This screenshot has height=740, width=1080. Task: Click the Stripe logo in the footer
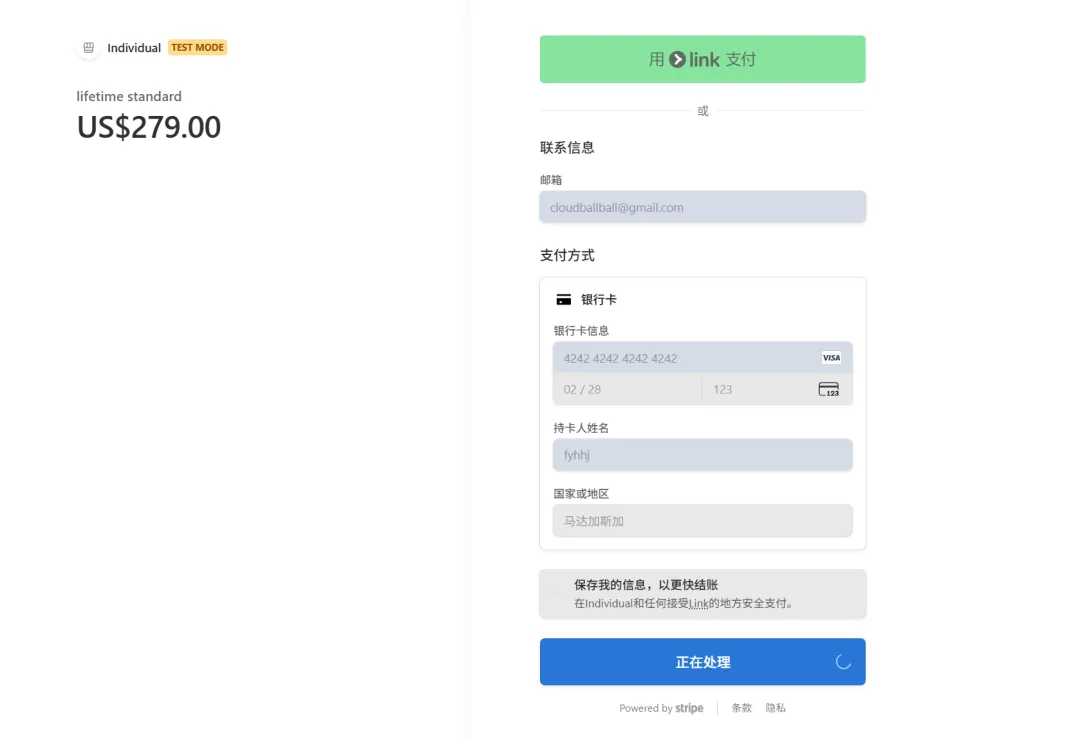689,708
